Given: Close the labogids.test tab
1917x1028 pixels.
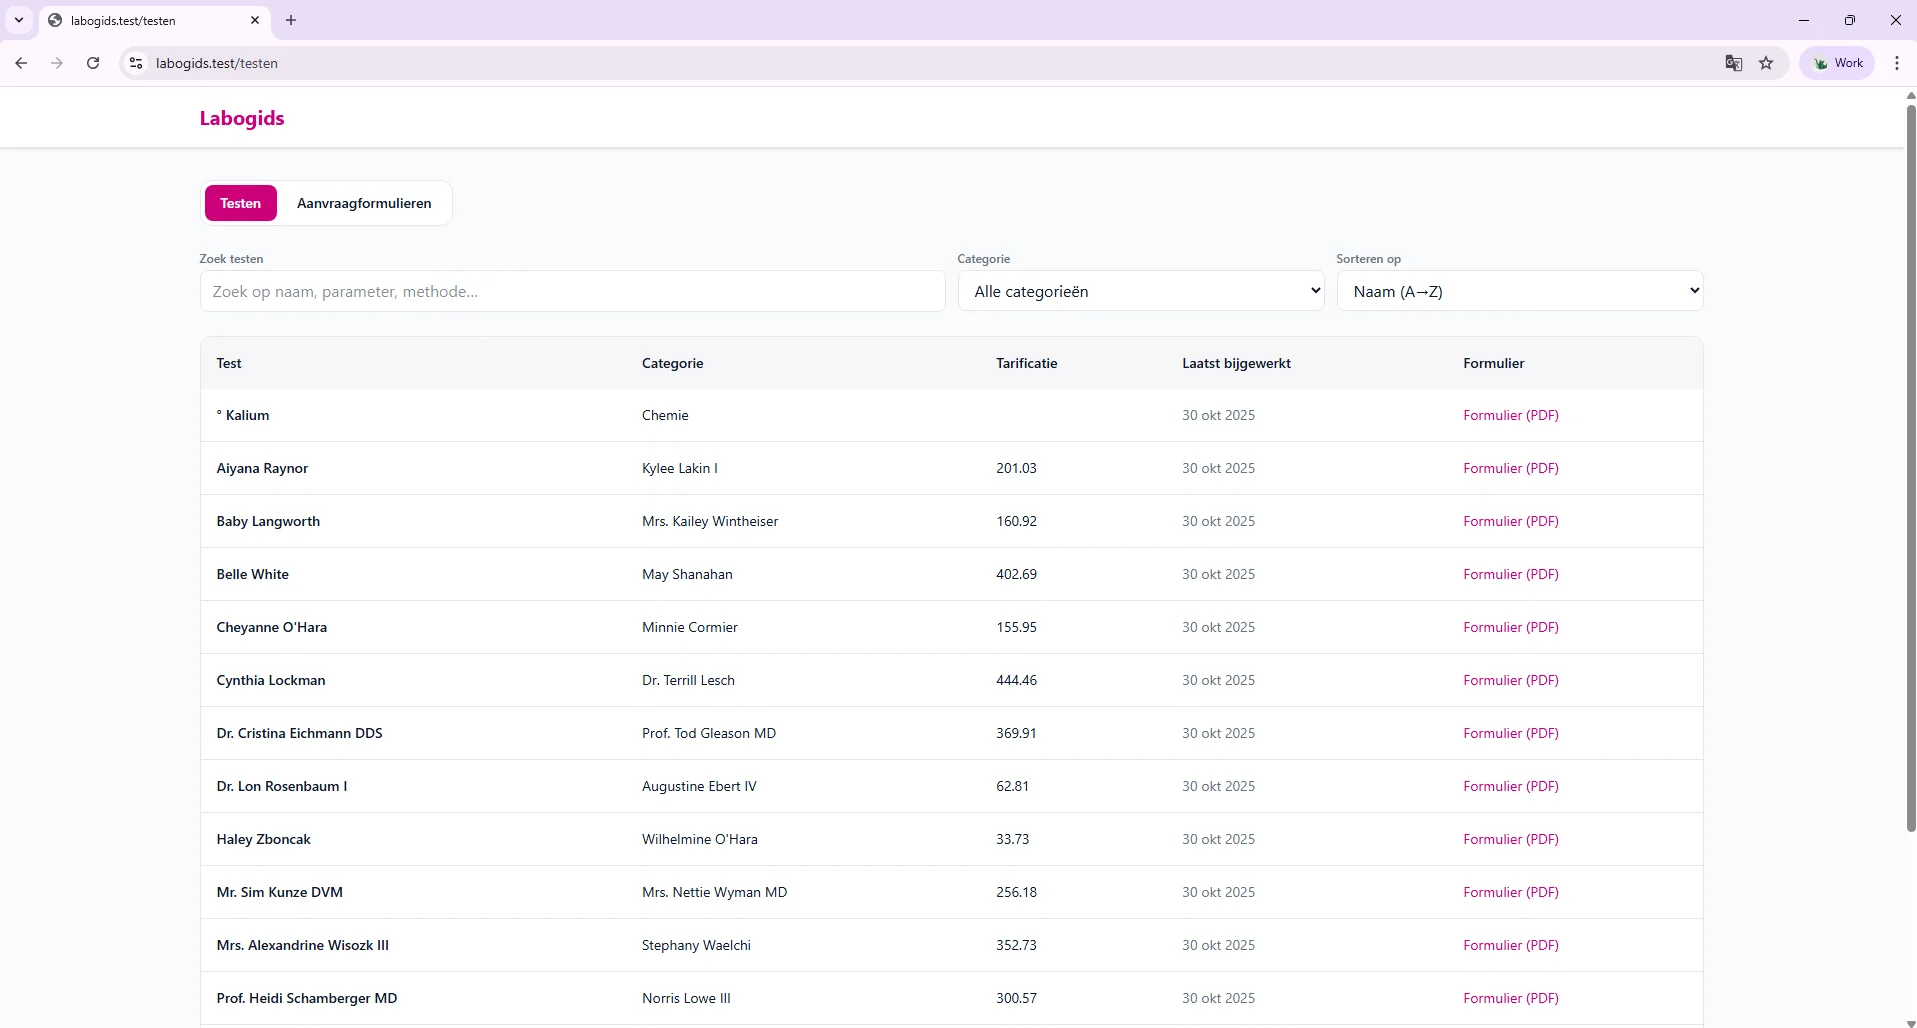Looking at the screenshot, I should [x=255, y=20].
